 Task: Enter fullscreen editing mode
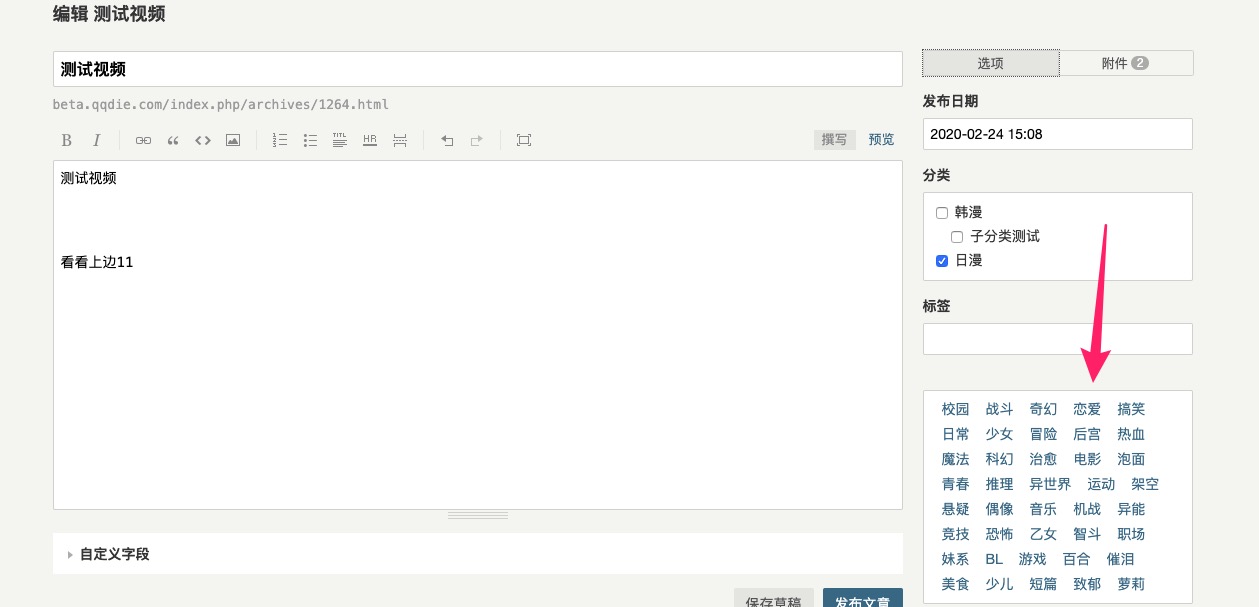[x=524, y=140]
